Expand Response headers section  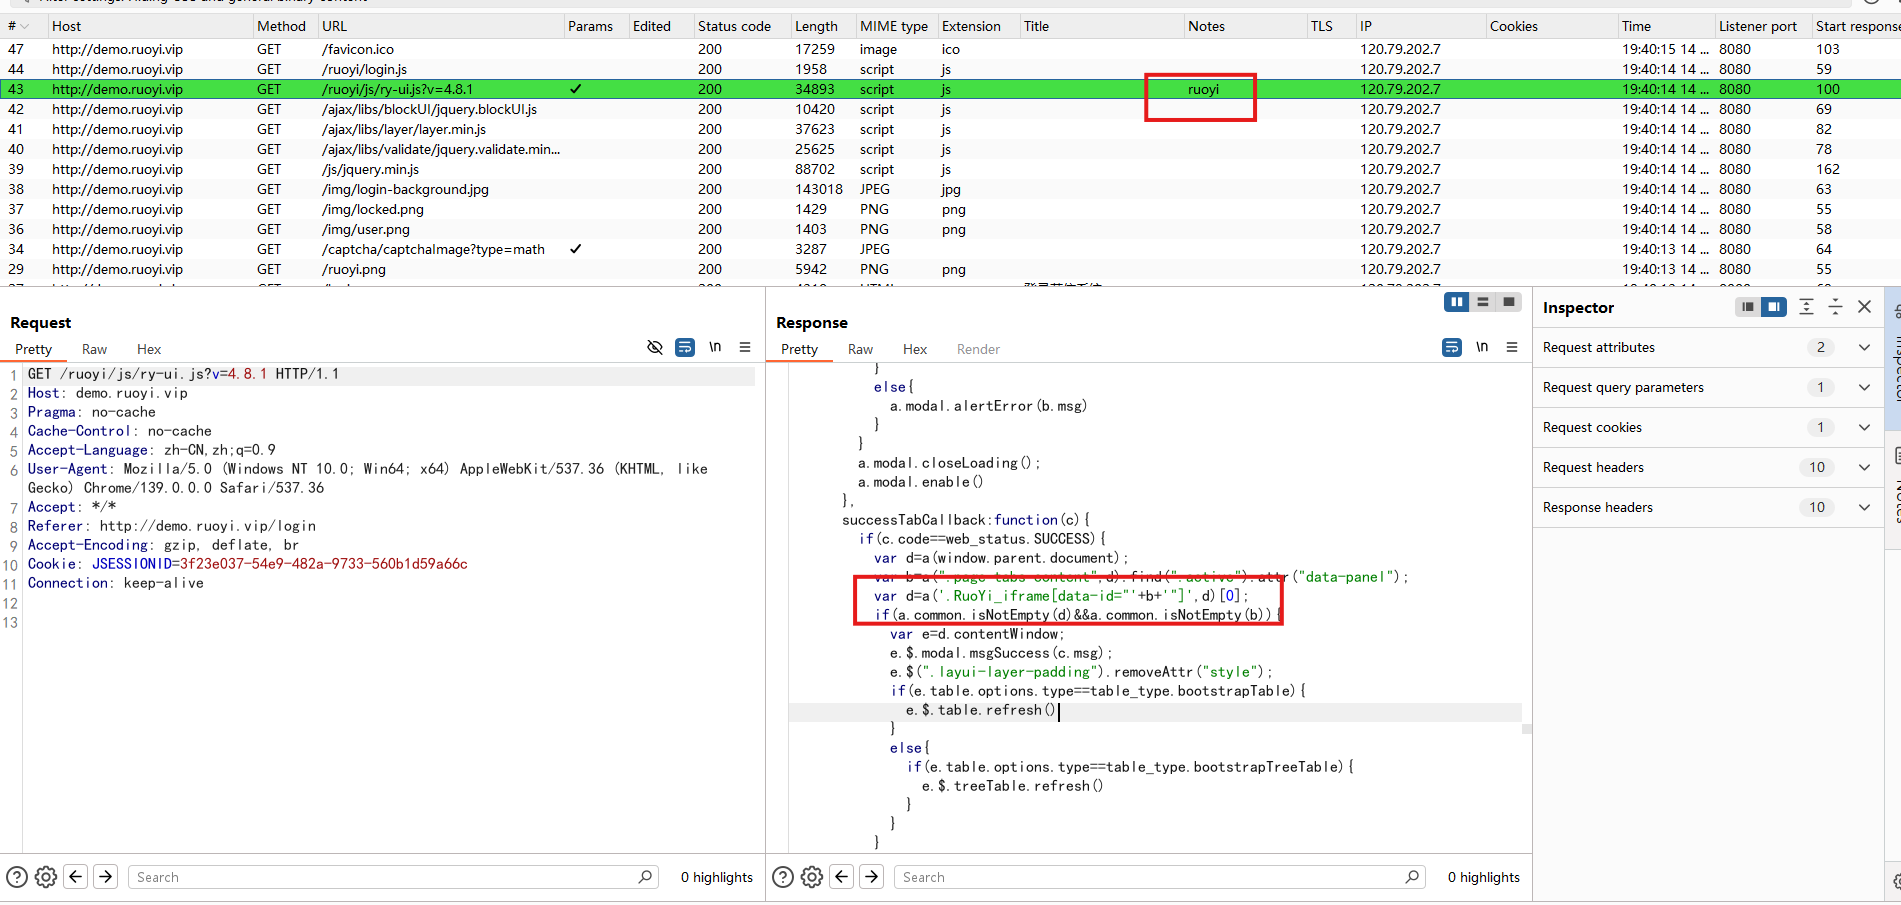(1864, 507)
